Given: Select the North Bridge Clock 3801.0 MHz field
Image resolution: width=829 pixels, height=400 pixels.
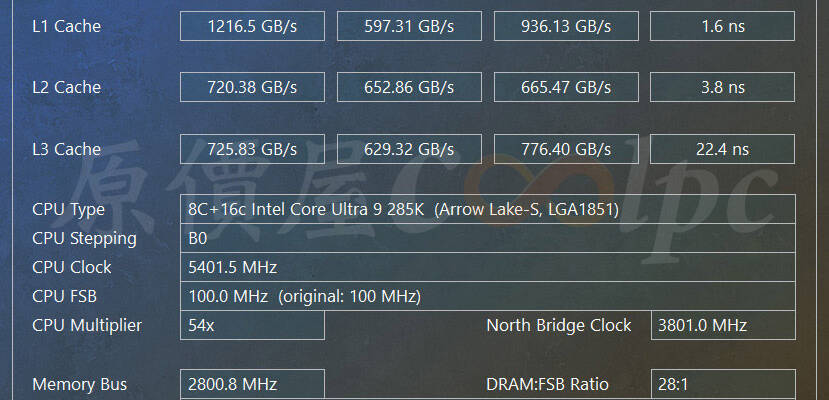Looking at the screenshot, I should coord(723,325).
